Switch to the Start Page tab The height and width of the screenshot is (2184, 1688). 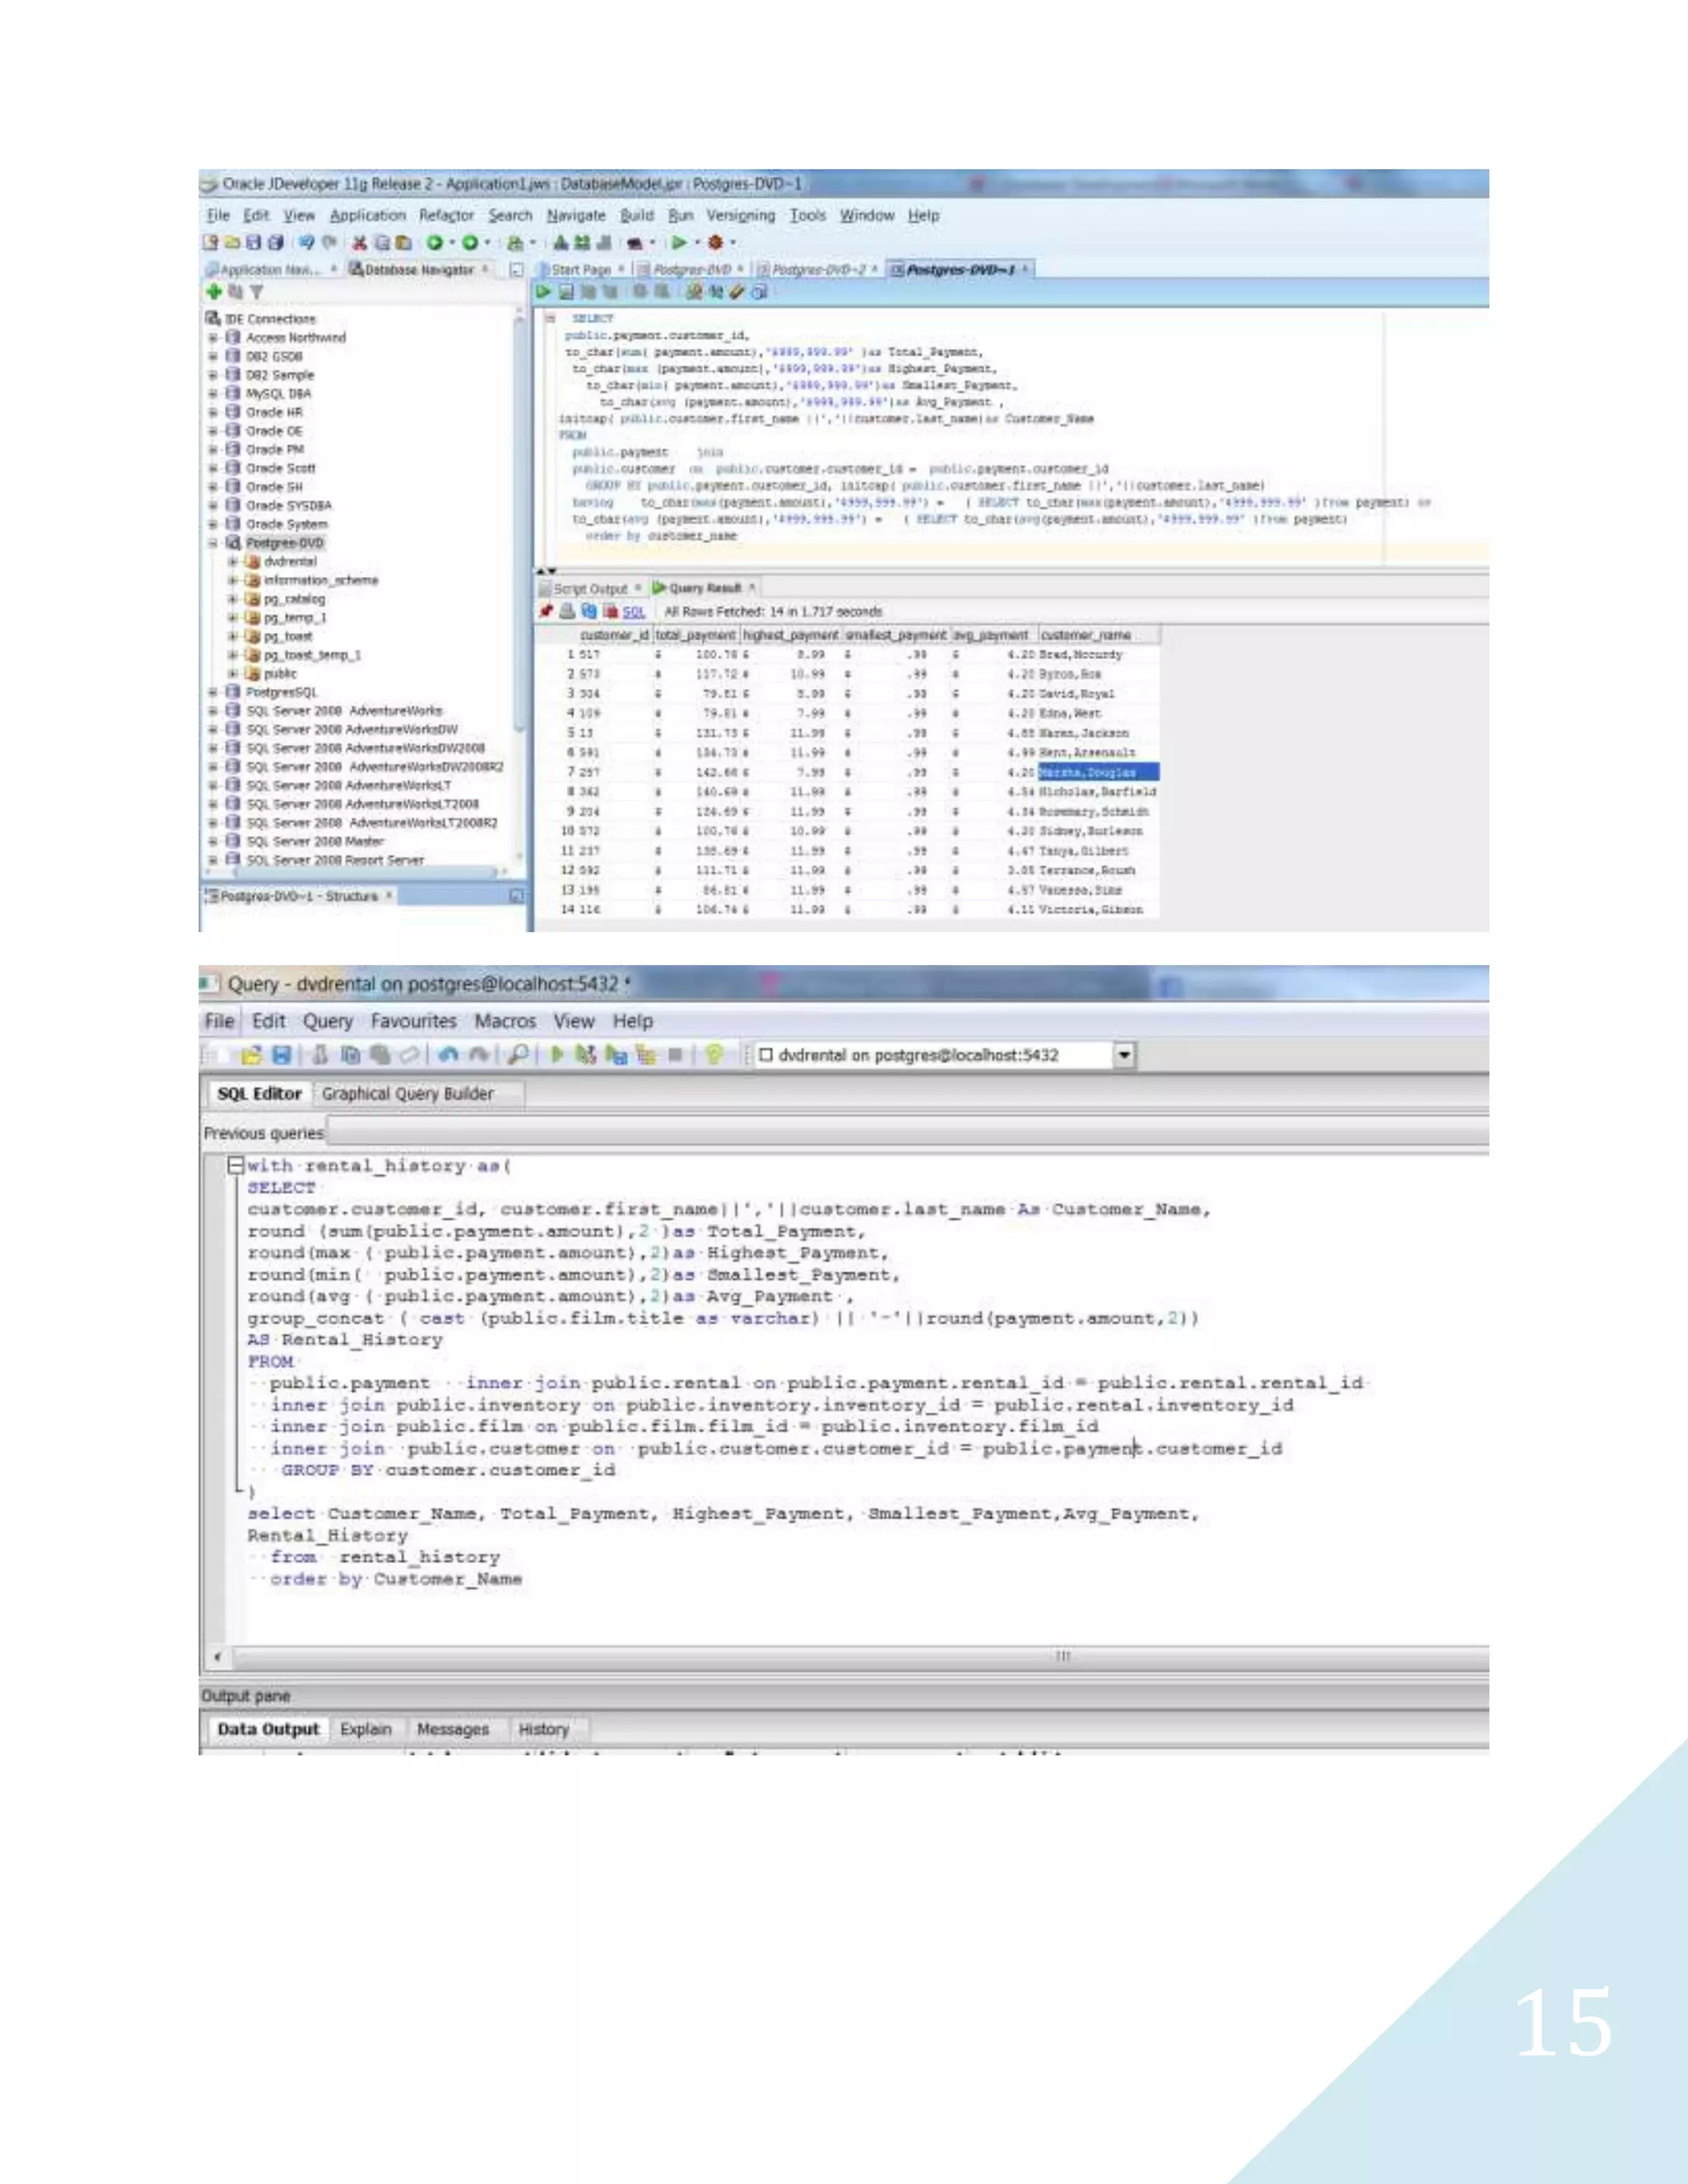[581, 269]
